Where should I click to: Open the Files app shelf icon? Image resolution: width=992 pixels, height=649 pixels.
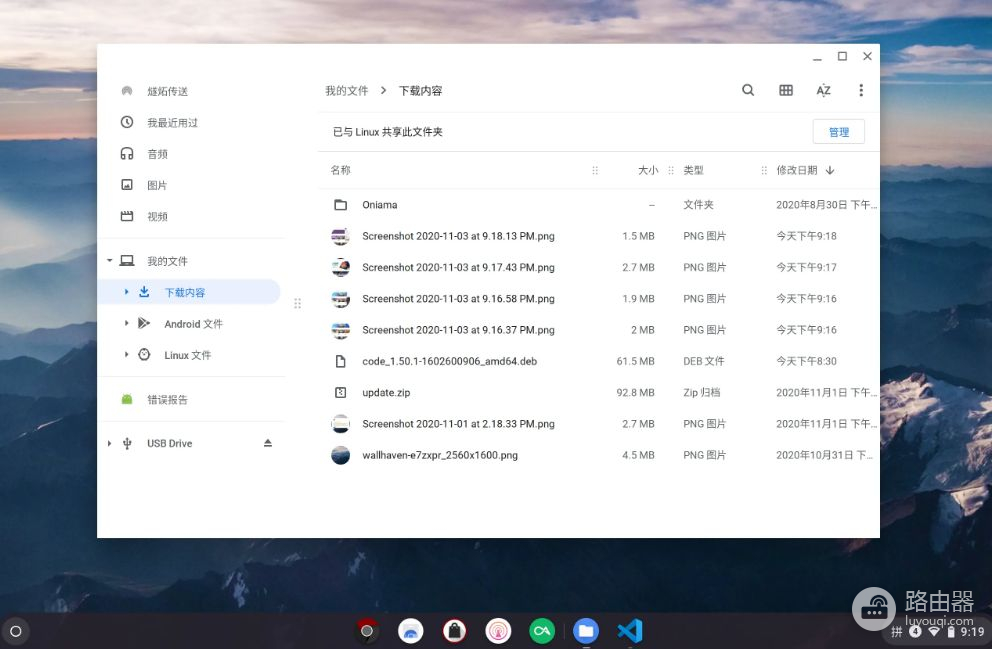(x=586, y=631)
